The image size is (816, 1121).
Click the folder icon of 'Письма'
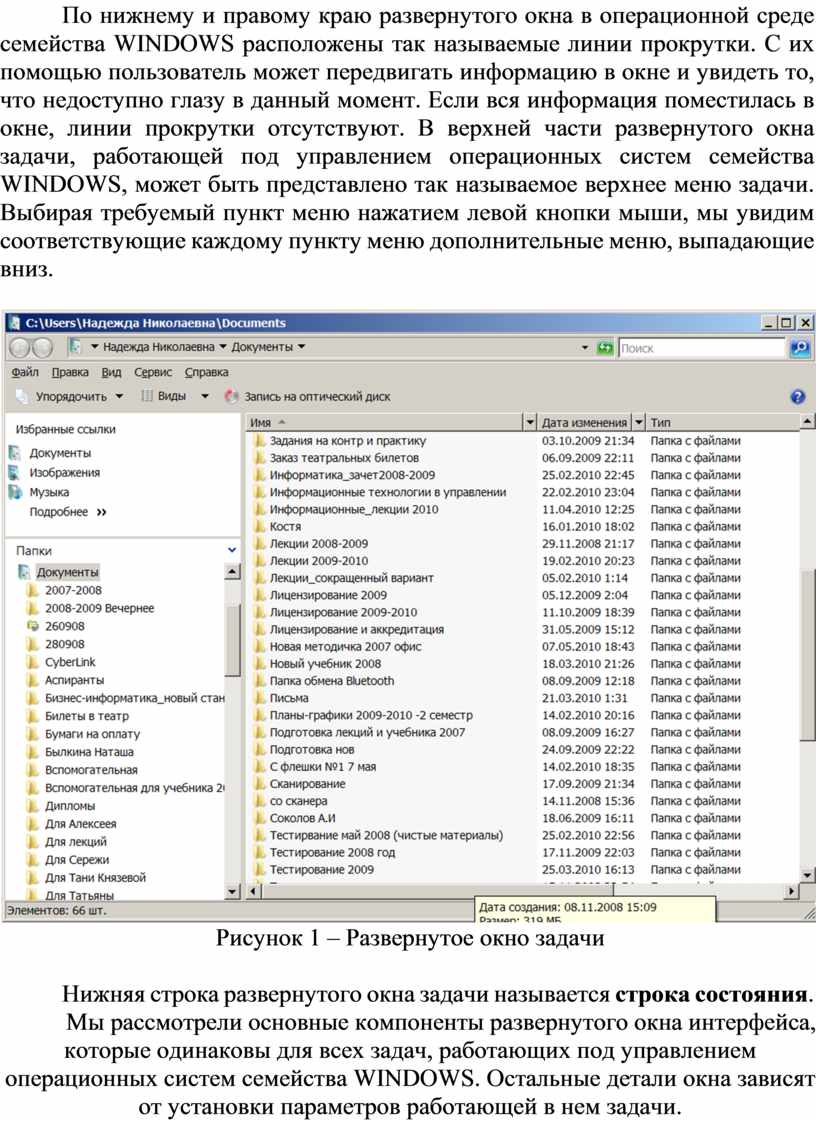260,698
